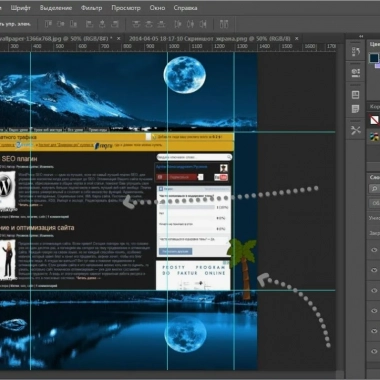Open the Справка menu
Screen dimensions: 380x380
[x=185, y=8]
